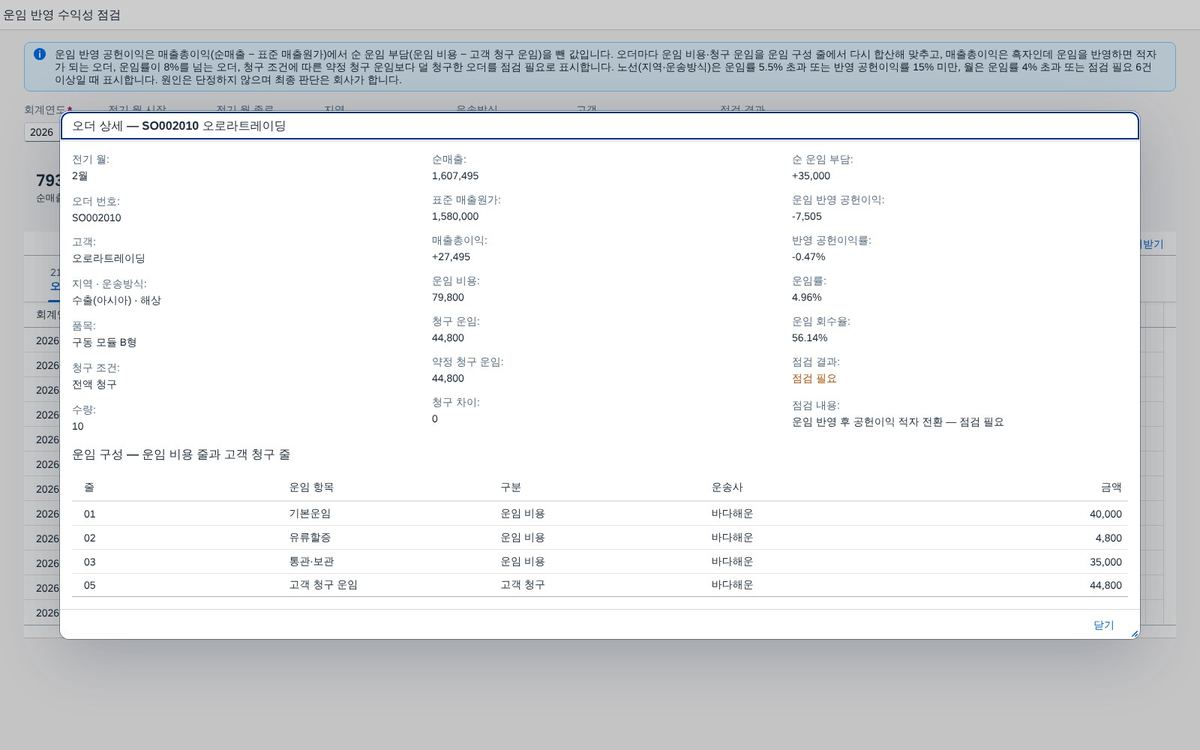
Task: Click 운임 비용 type in the 통관·보관 row
Action: tap(522, 562)
